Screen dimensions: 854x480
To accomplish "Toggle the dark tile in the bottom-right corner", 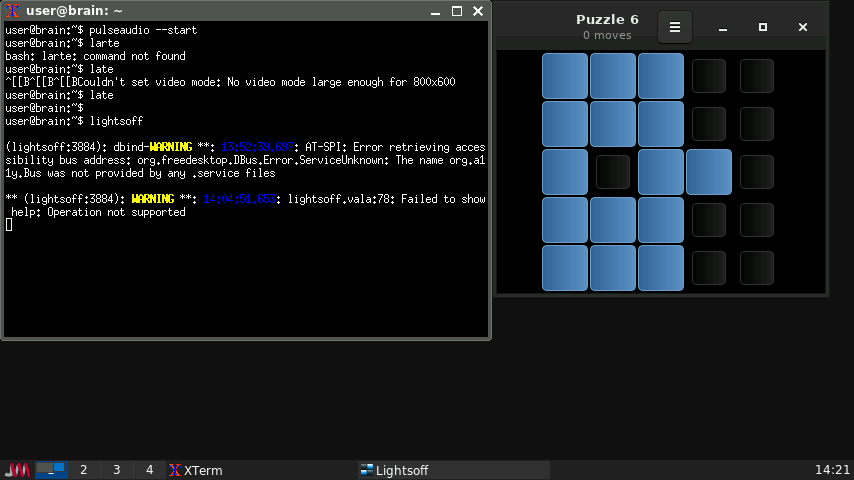I will [x=757, y=268].
